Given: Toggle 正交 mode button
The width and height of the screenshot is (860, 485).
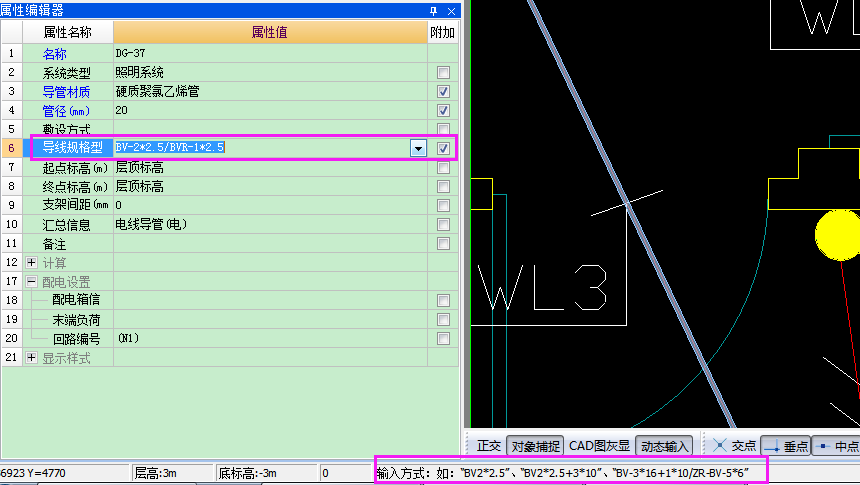Looking at the screenshot, I should click(x=489, y=445).
